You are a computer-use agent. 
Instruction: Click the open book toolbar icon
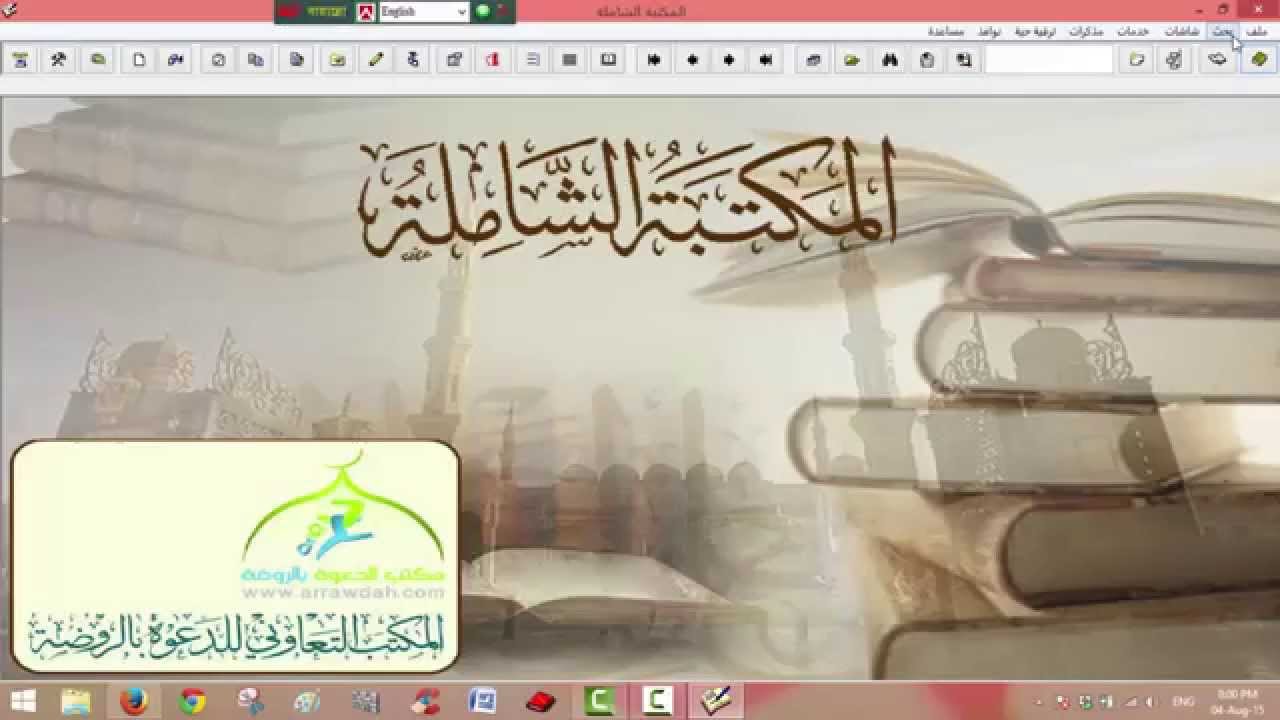click(608, 60)
